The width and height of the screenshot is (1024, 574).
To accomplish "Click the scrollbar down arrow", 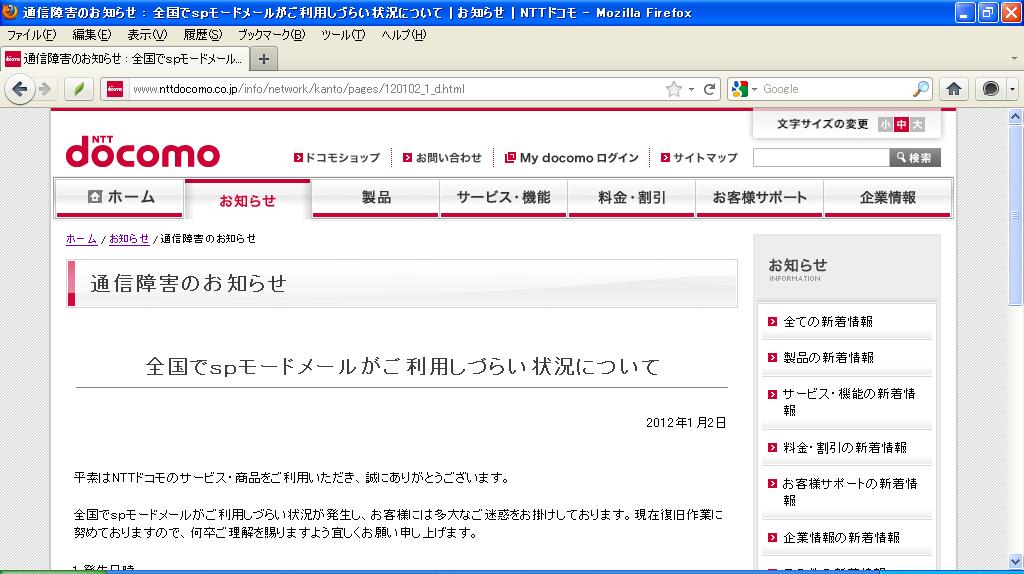I will coord(1015,560).
